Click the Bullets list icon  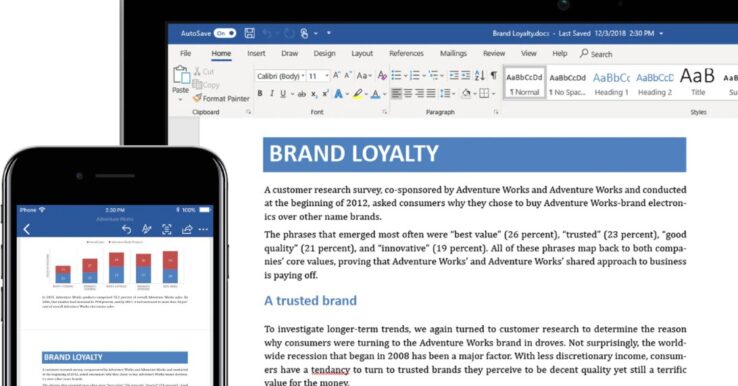[x=396, y=75]
